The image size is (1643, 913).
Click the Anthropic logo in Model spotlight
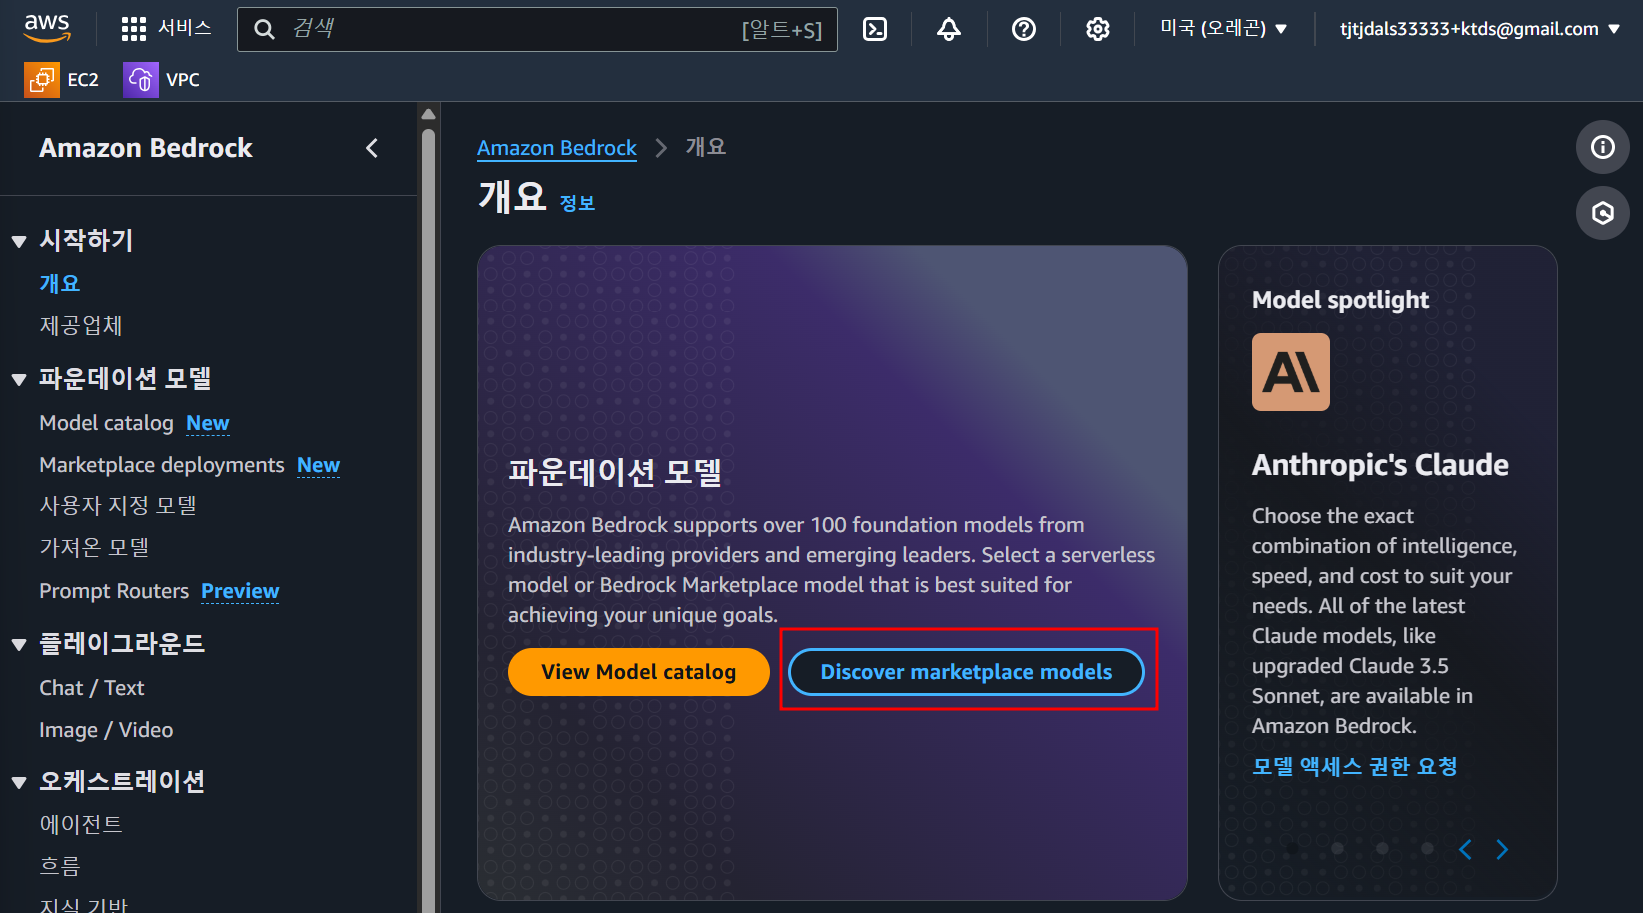[1291, 372]
